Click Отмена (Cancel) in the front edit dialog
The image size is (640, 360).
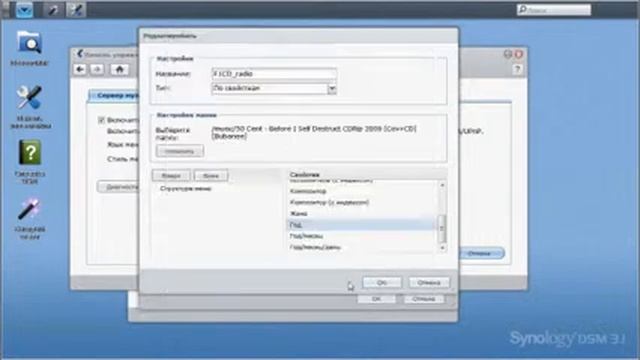pos(429,282)
